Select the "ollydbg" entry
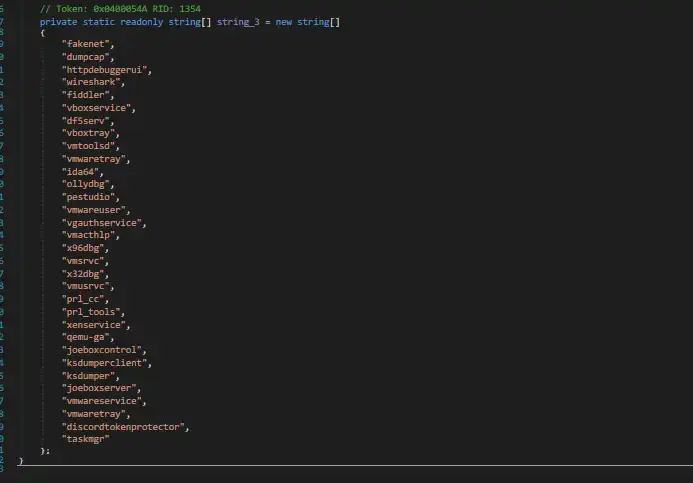The width and height of the screenshot is (693, 483). pos(86,184)
